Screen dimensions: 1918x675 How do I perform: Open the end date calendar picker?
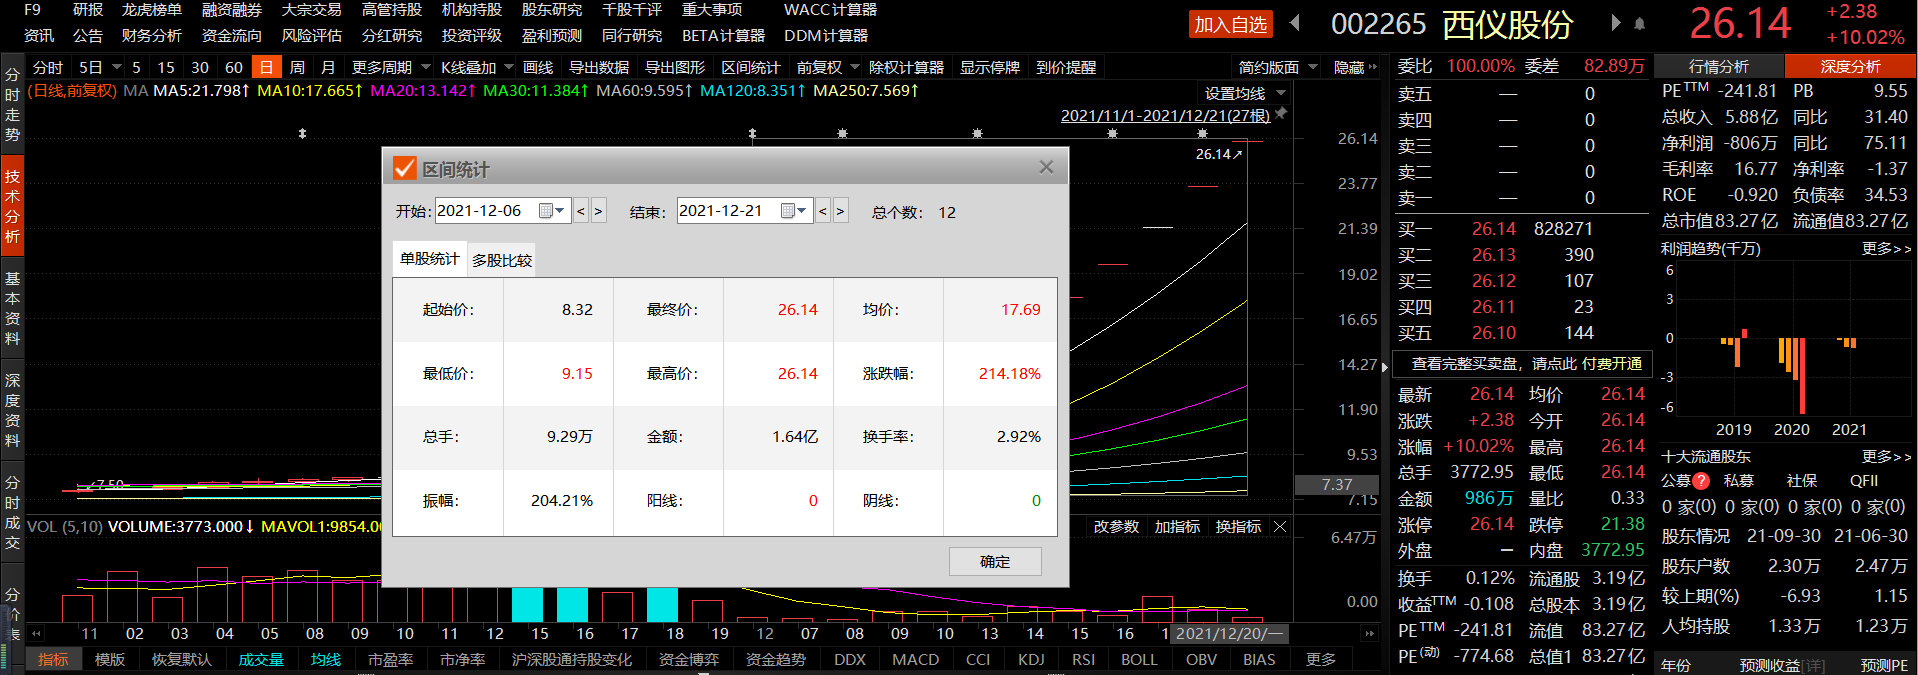click(x=794, y=211)
